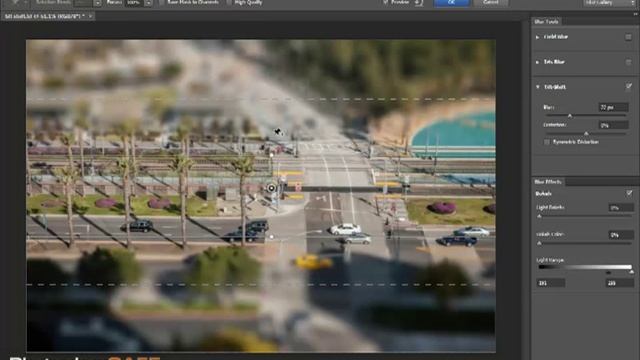Close the open document tab

click(90, 16)
